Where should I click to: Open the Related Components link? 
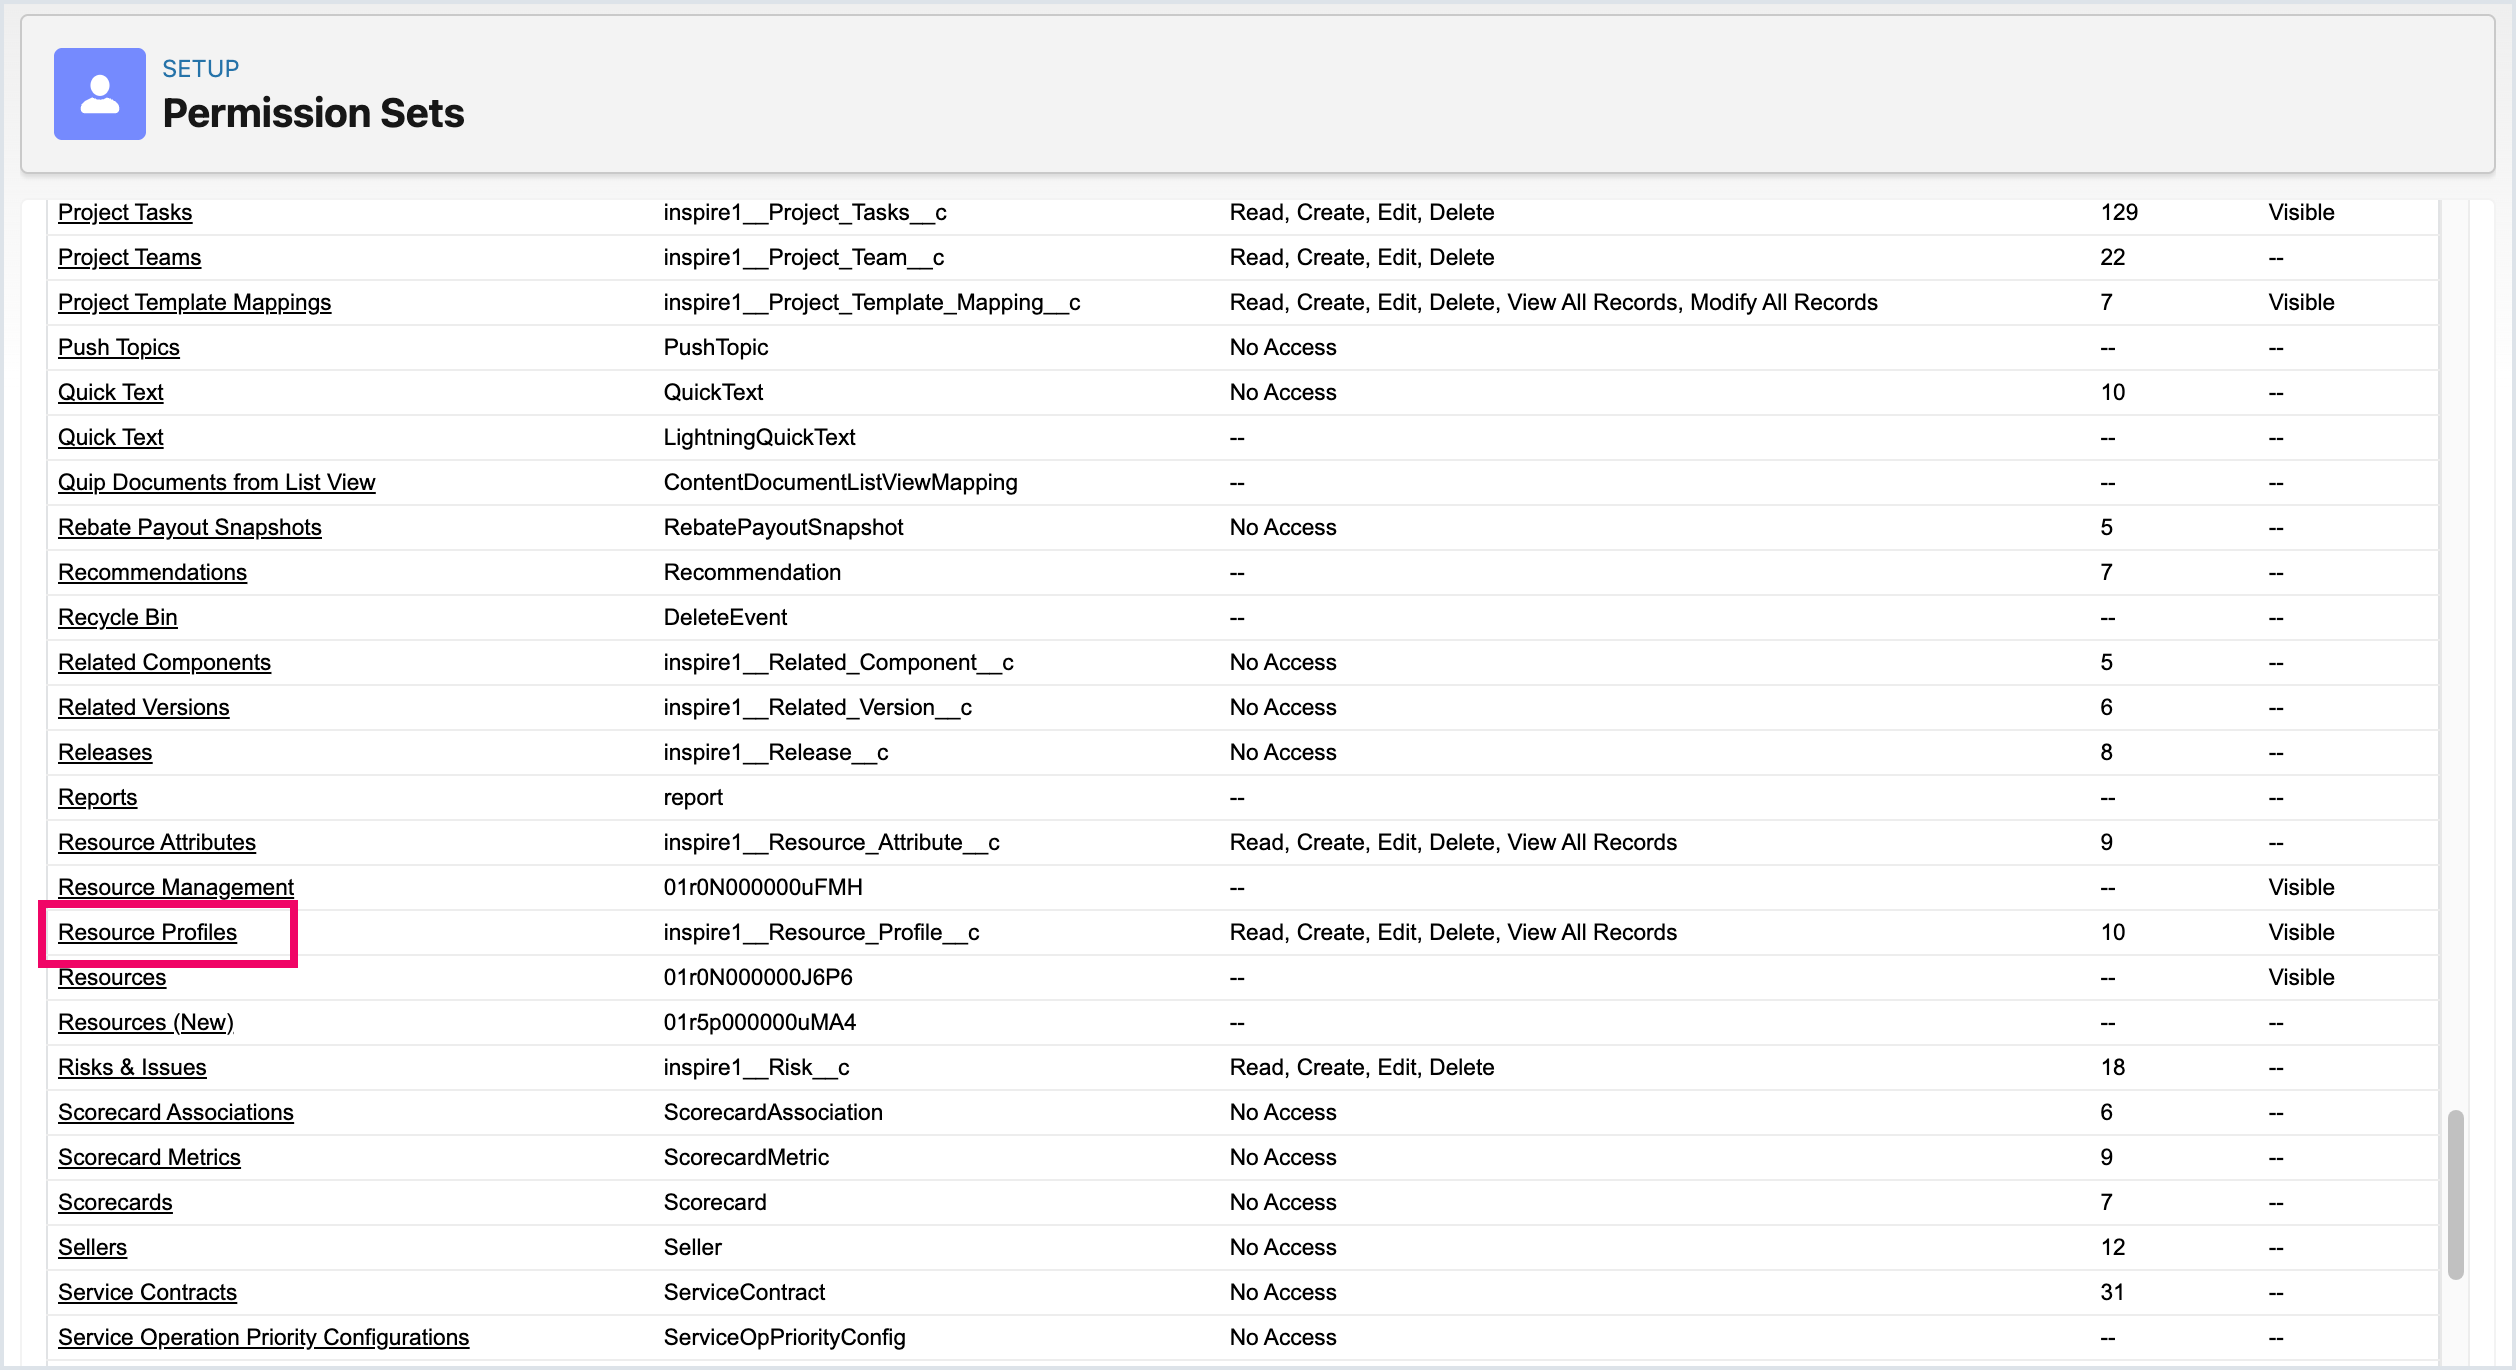[x=164, y=662]
